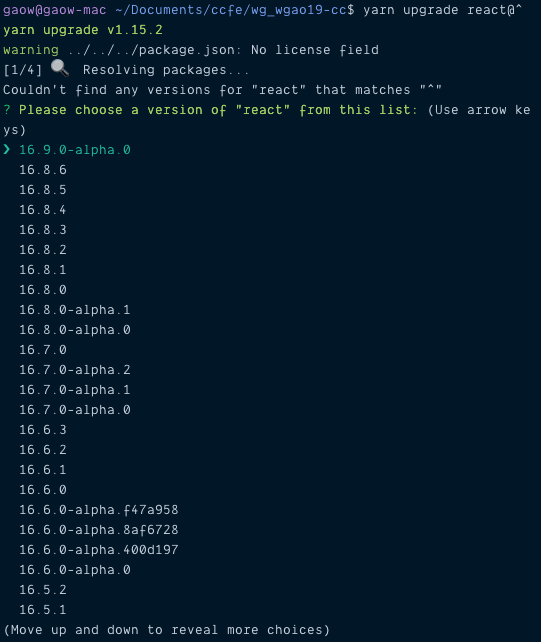Select version 16.6.0-alpha.400d197
Image resolution: width=541 pixels, height=642 pixels.
coord(99,549)
